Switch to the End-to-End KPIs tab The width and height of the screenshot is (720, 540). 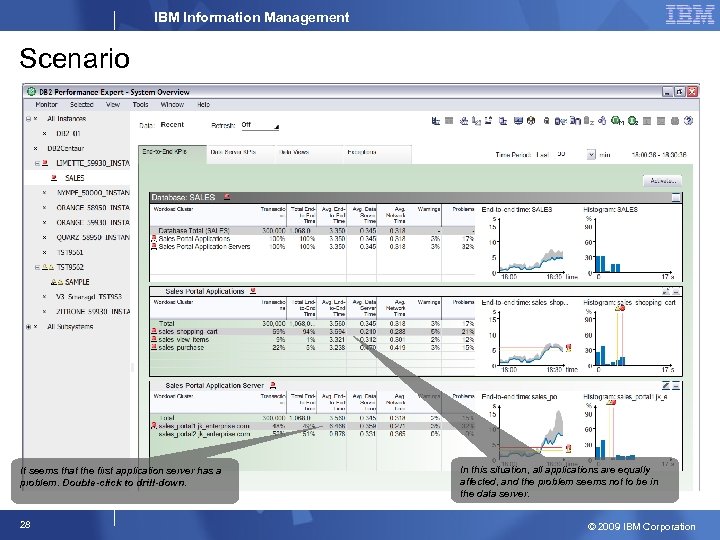coord(172,154)
